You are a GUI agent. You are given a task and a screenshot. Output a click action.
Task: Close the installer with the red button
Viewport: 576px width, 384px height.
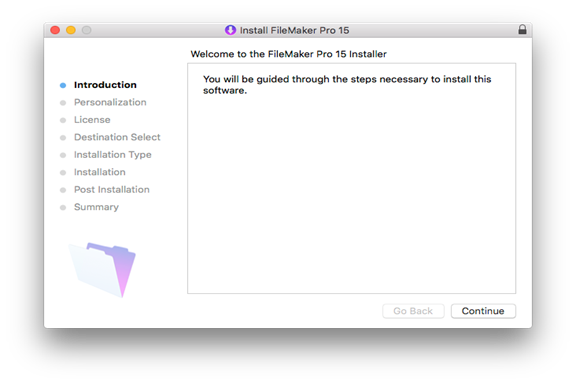point(55,30)
